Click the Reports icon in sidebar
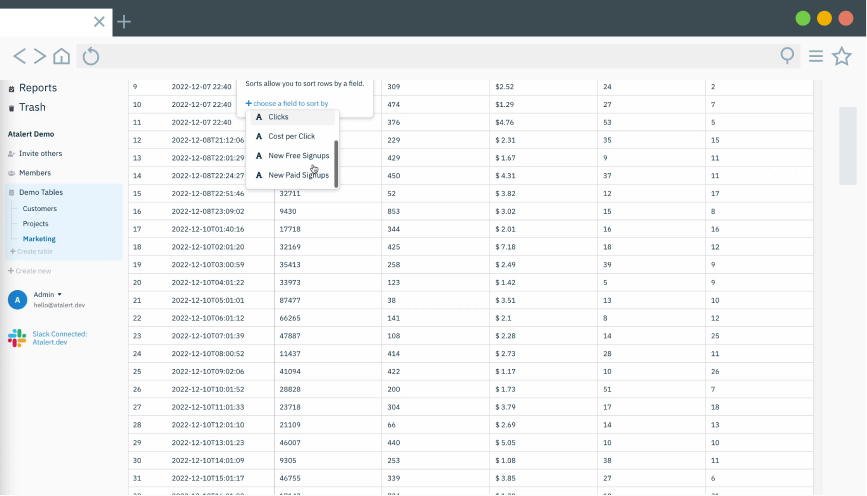This screenshot has height=496, width=867. pos(11,88)
